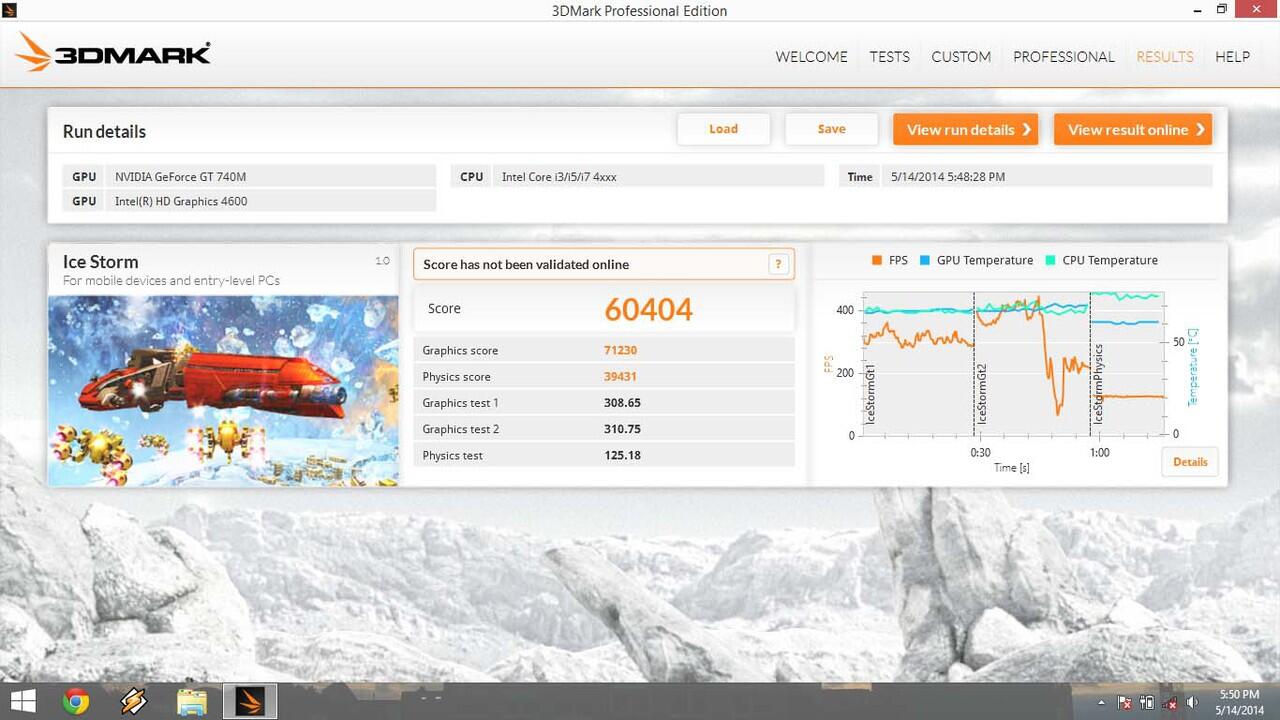
Task: Switch to the Custom tab
Action: (x=961, y=57)
